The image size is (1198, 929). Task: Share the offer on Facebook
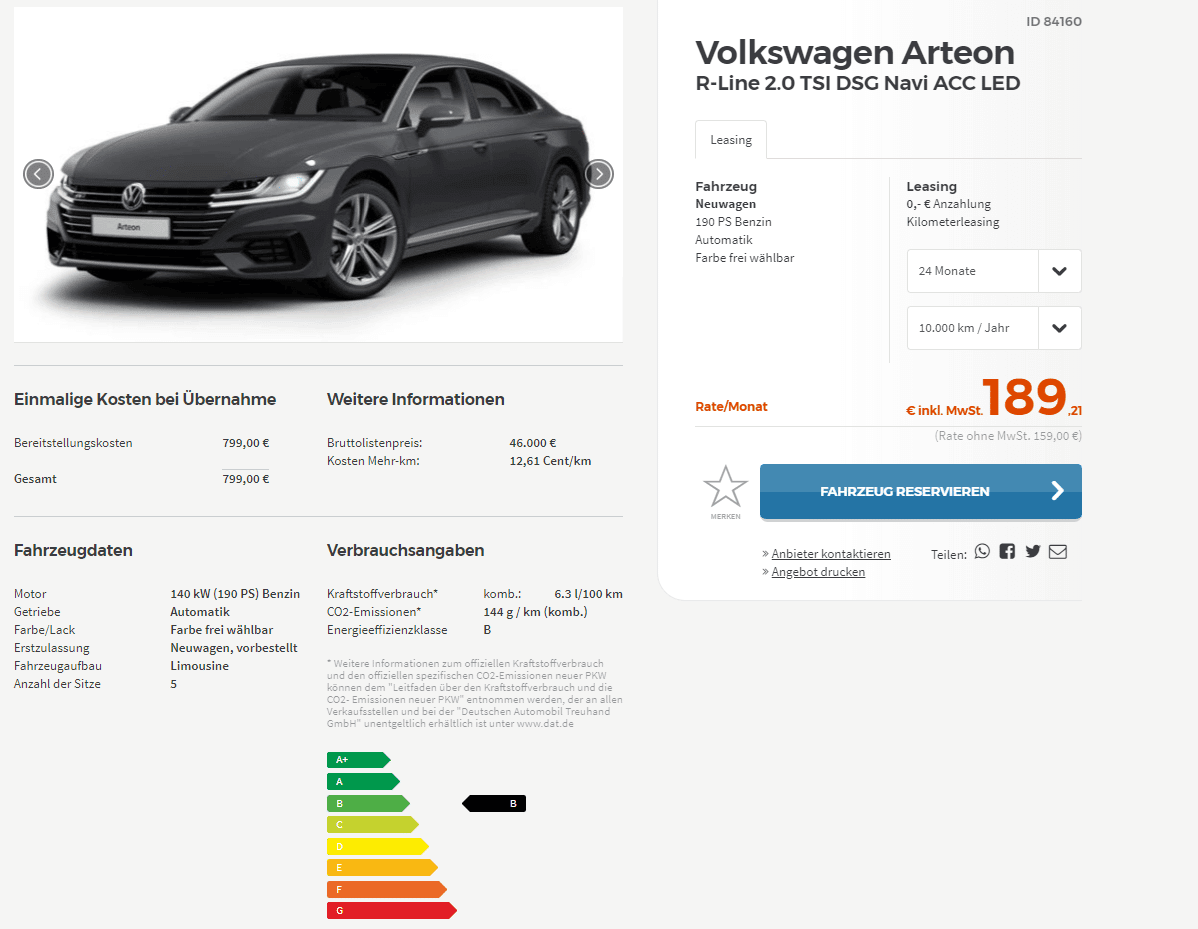point(1008,552)
